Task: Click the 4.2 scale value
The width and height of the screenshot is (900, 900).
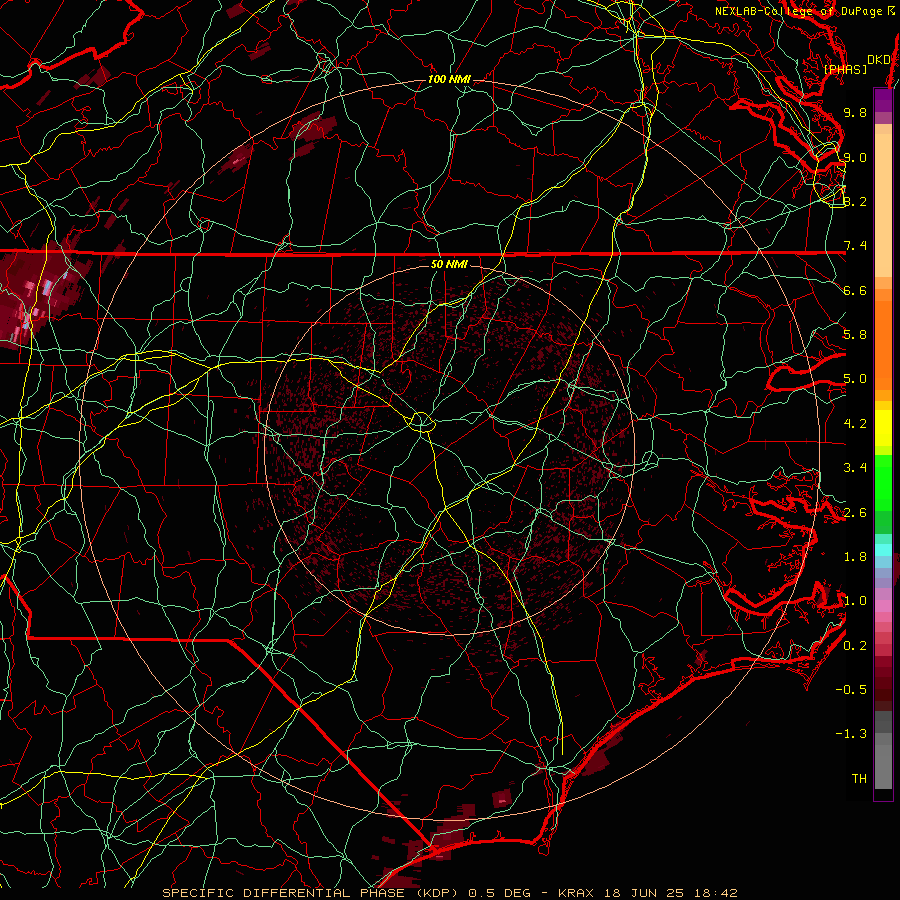Action: coord(855,424)
